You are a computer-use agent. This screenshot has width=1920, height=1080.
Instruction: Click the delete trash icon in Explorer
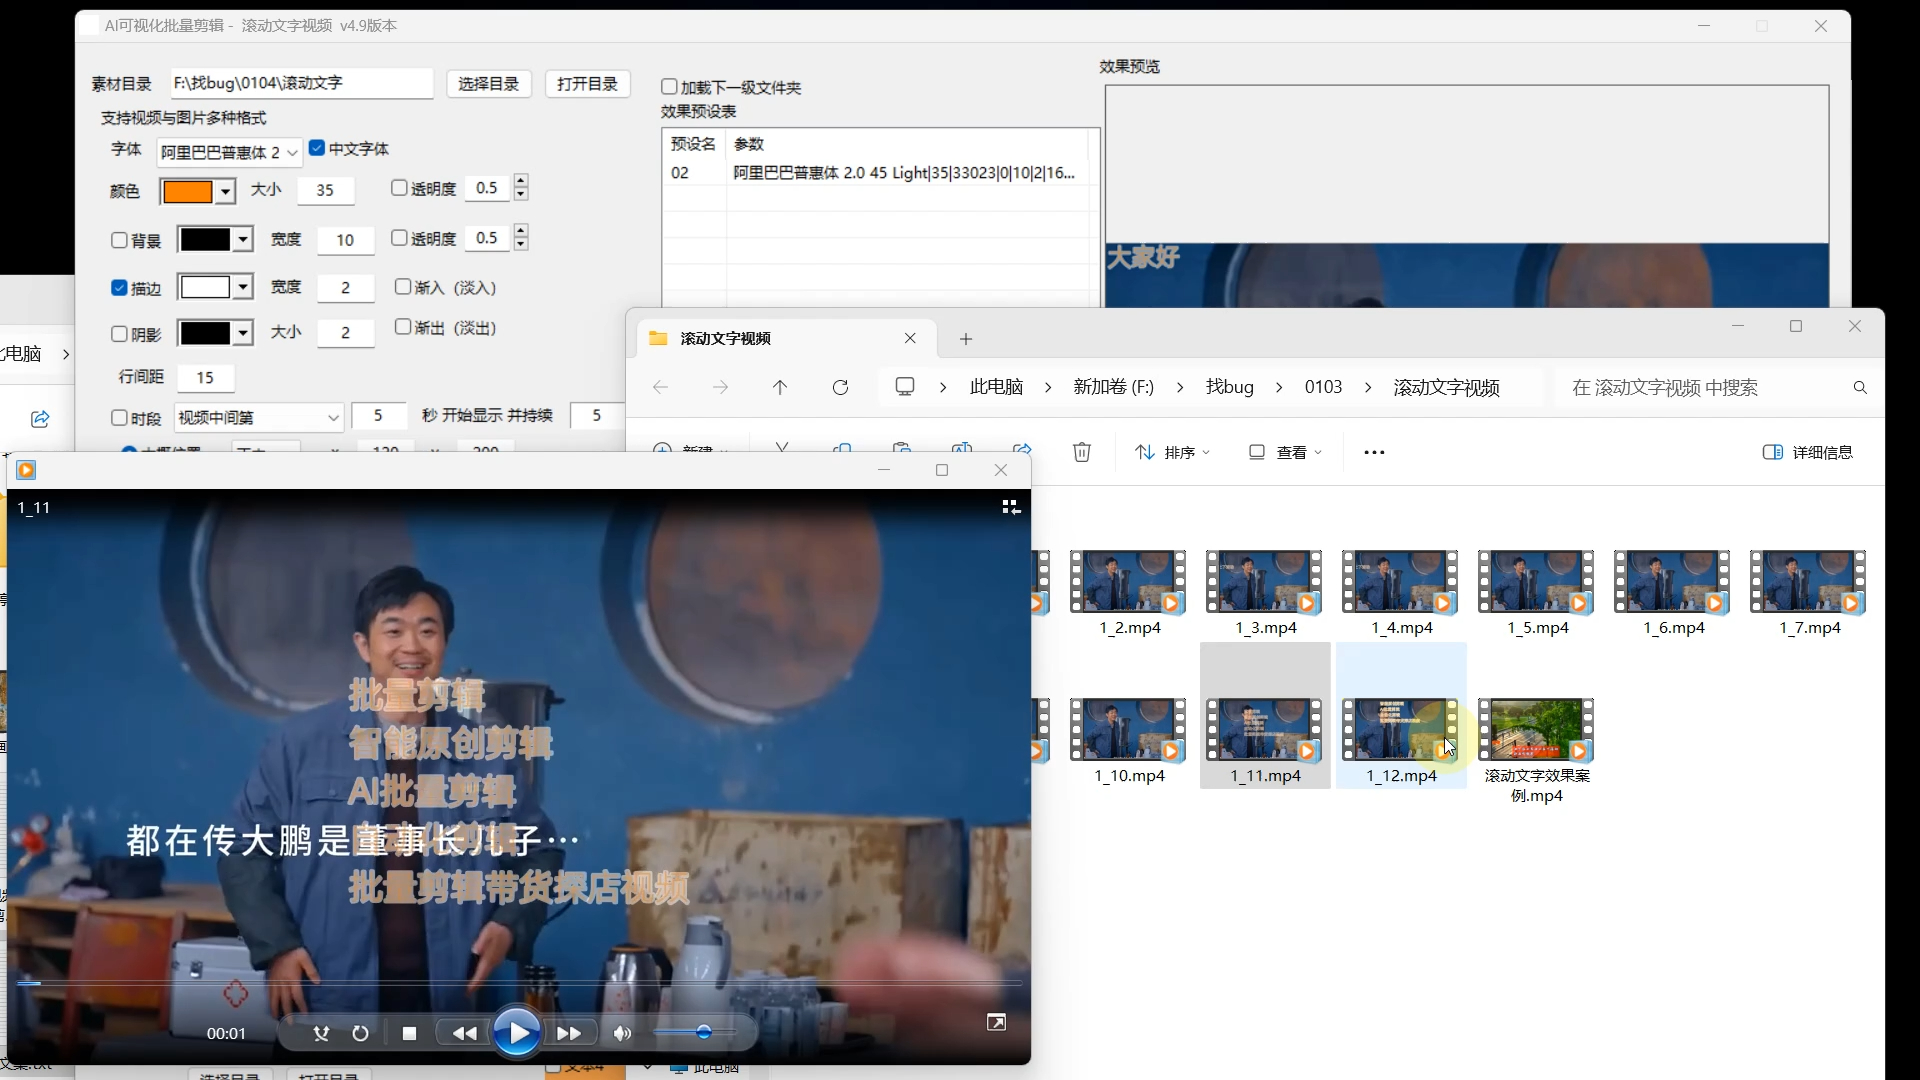pos(1081,452)
